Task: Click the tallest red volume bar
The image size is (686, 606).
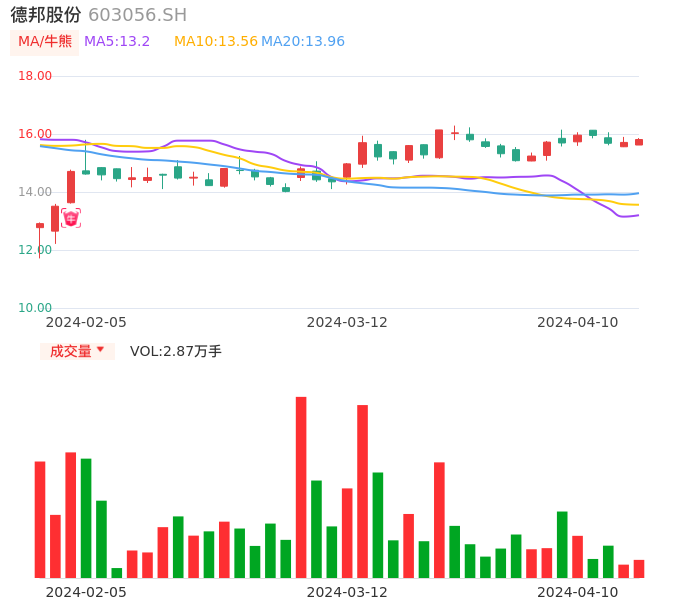Action: click(x=301, y=487)
